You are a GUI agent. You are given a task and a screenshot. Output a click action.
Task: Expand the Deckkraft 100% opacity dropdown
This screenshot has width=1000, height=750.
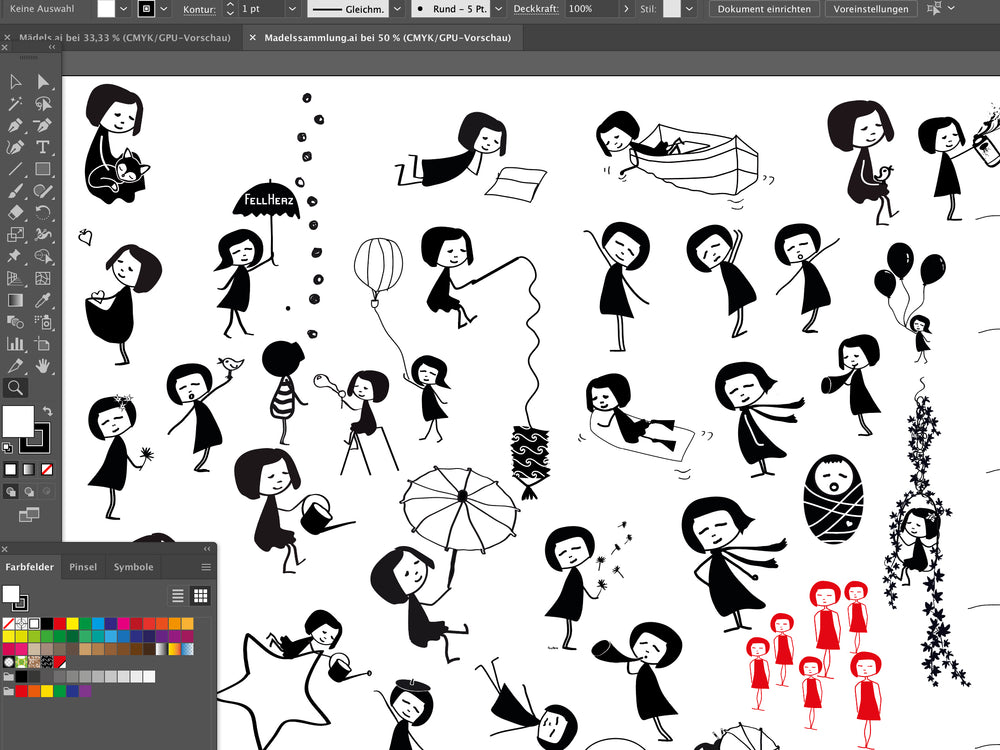[626, 9]
